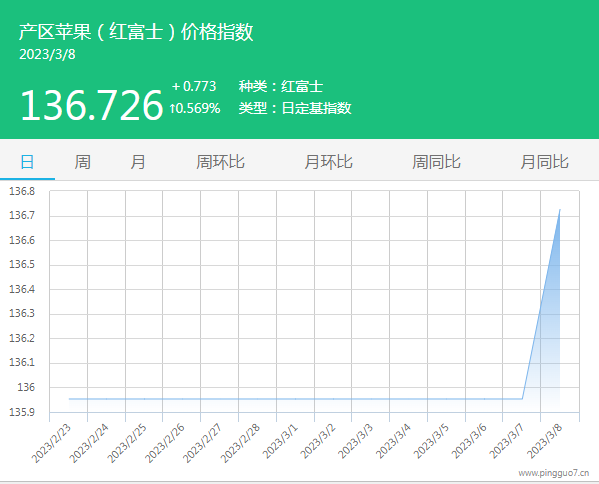Click the 136.8 y-axis label
This screenshot has width=599, height=484.
click(x=22, y=191)
